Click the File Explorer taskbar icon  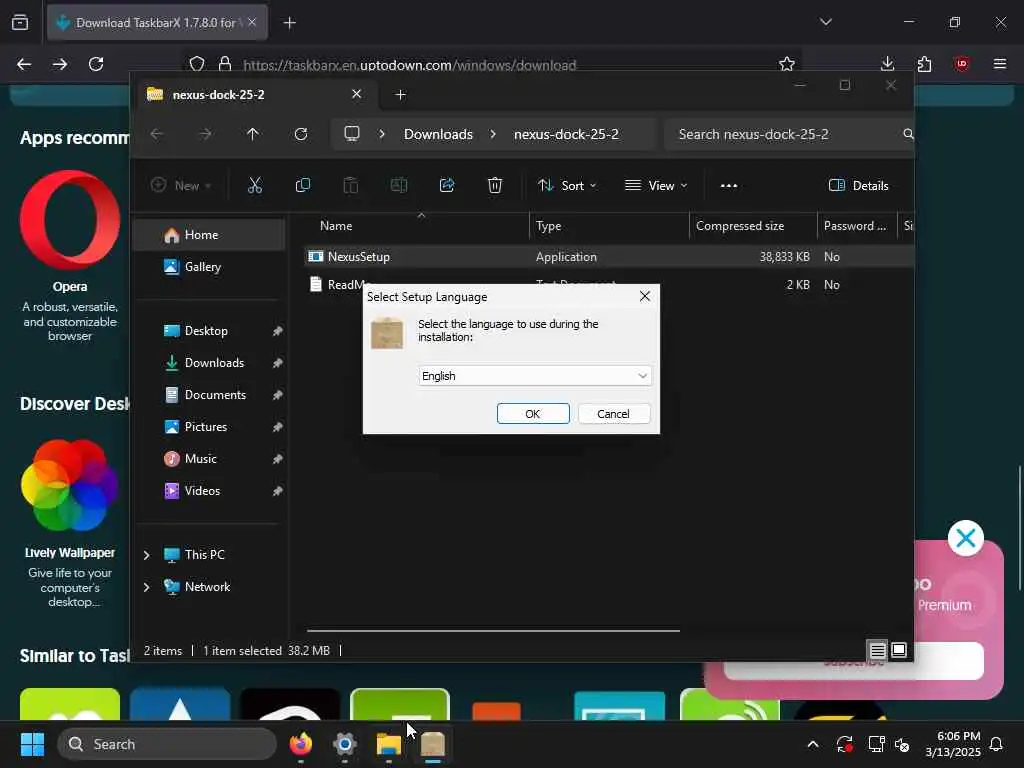[x=389, y=744]
